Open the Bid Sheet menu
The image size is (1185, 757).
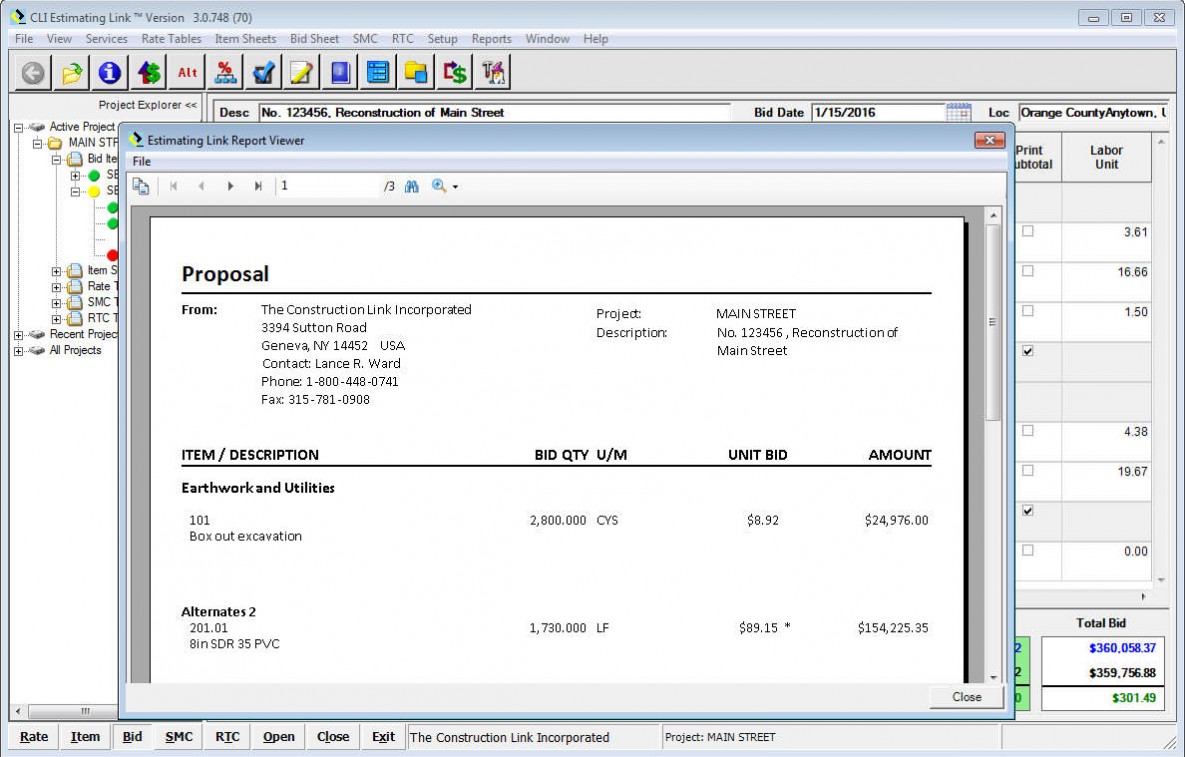tap(314, 39)
